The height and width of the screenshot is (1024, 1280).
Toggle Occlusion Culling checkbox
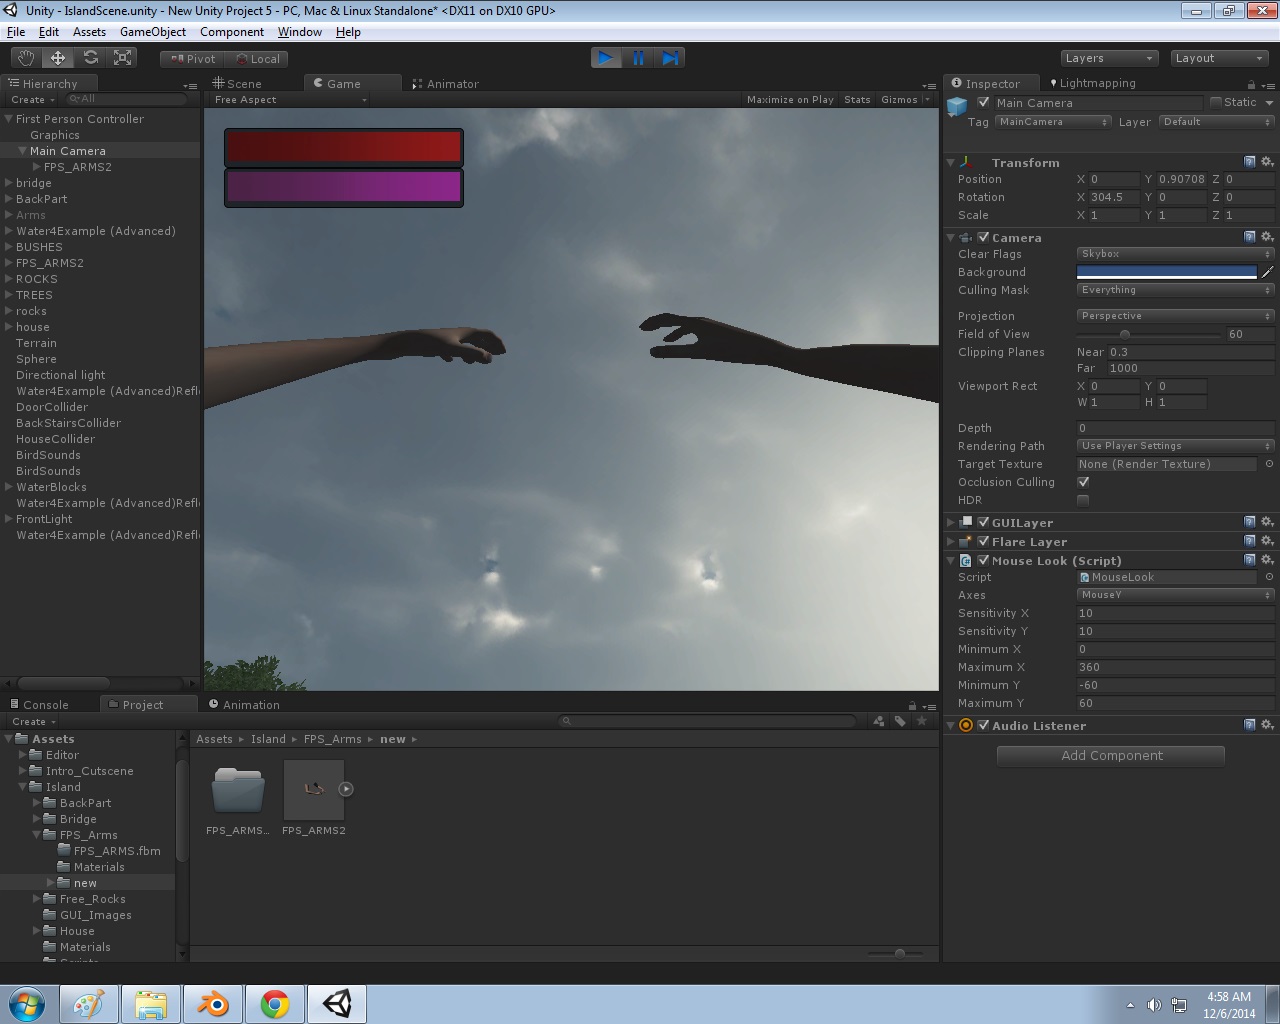click(x=1083, y=482)
